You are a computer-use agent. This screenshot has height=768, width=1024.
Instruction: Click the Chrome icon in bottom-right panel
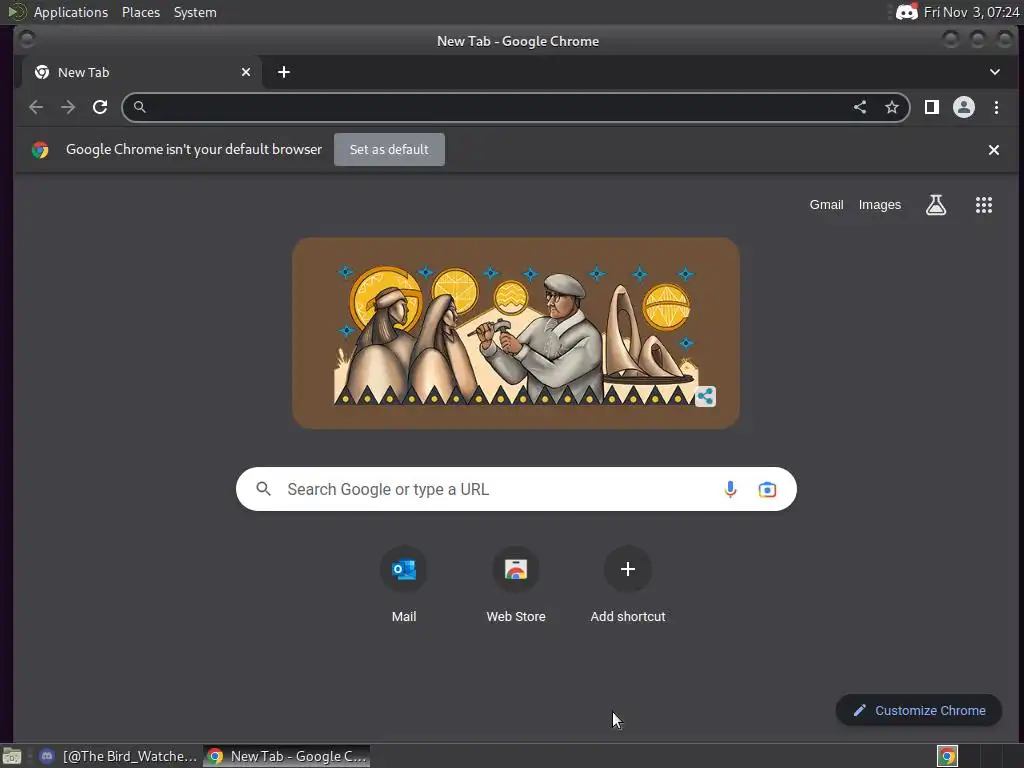[947, 756]
